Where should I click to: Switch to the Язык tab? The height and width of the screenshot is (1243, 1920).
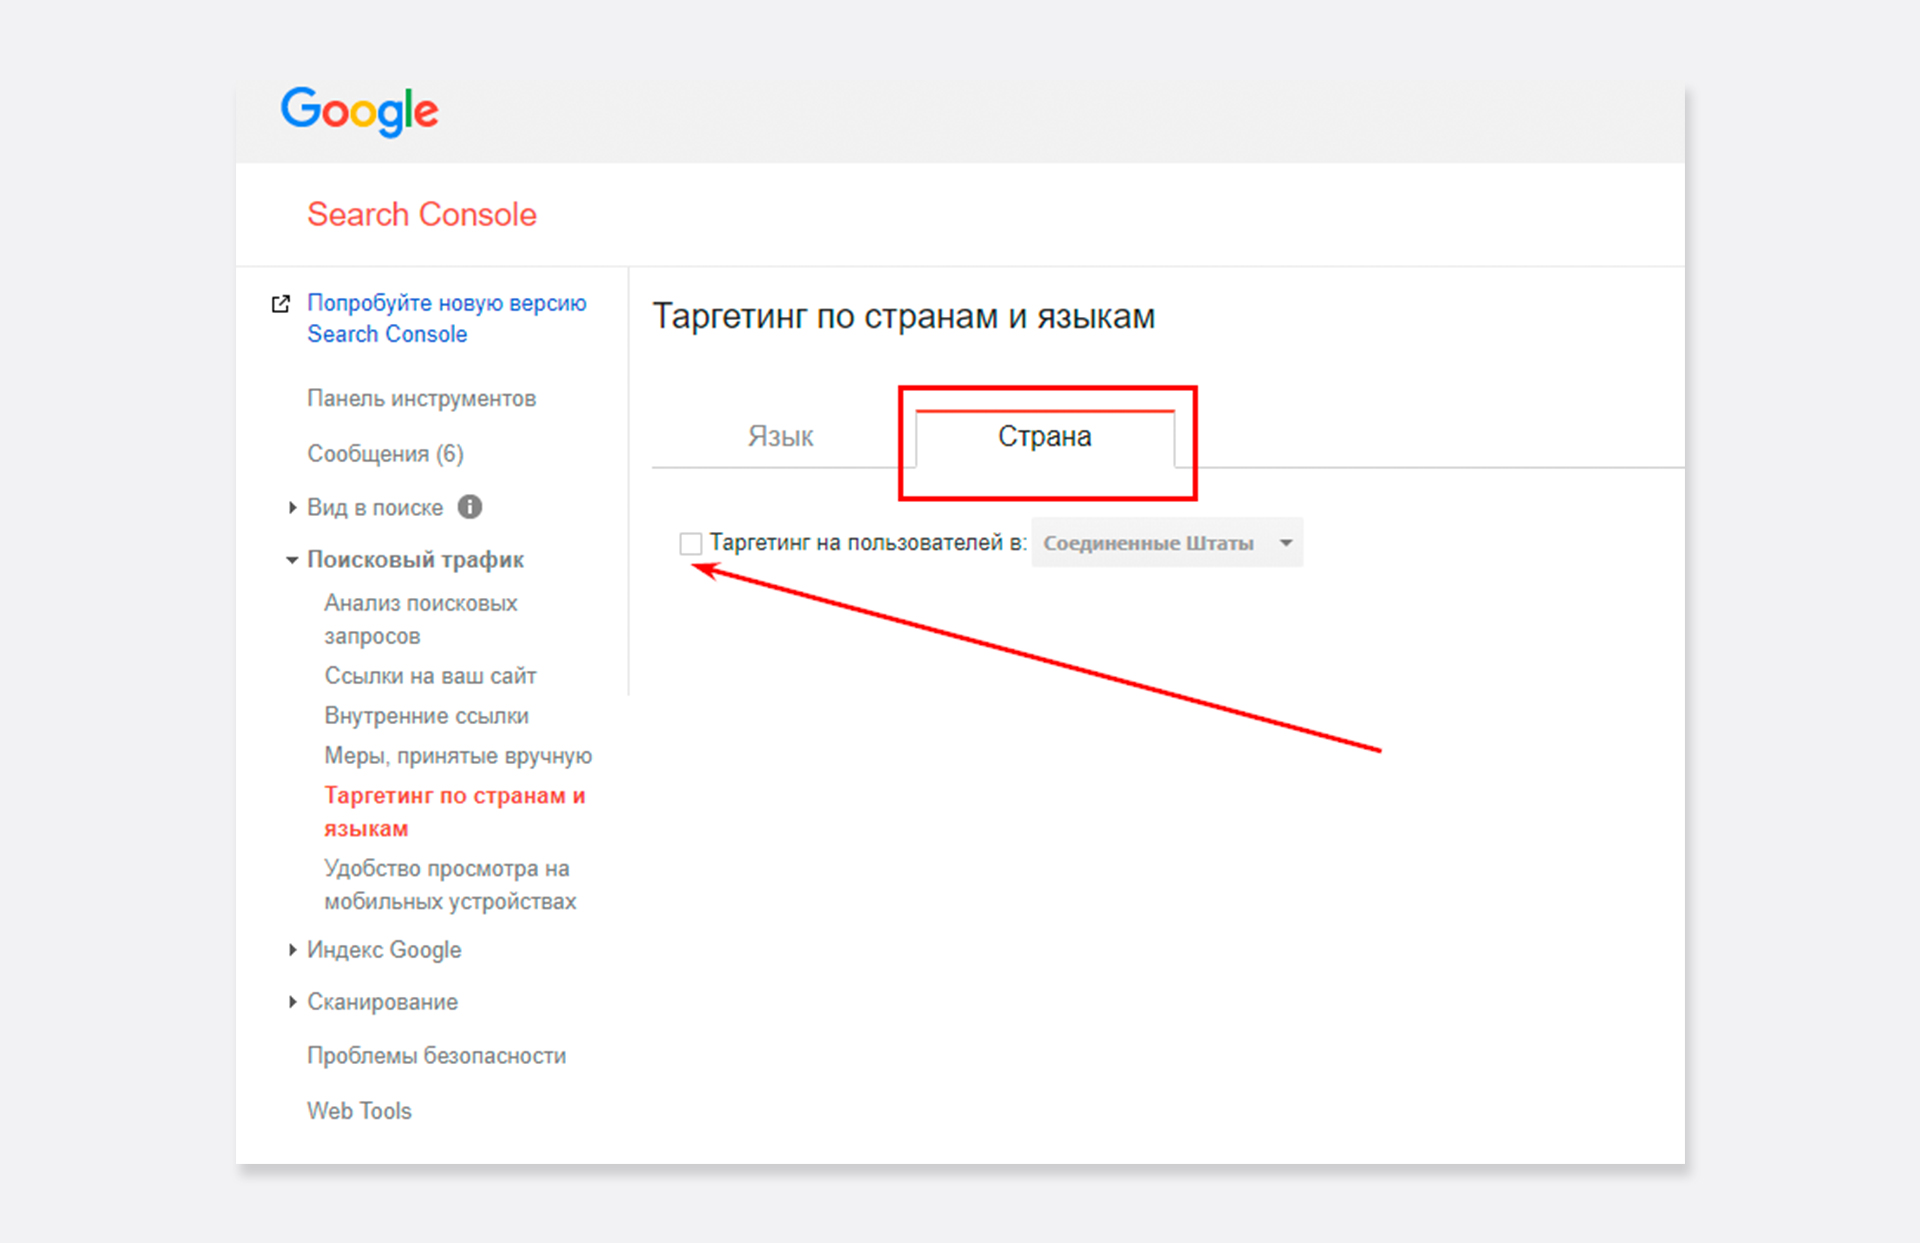click(x=780, y=437)
